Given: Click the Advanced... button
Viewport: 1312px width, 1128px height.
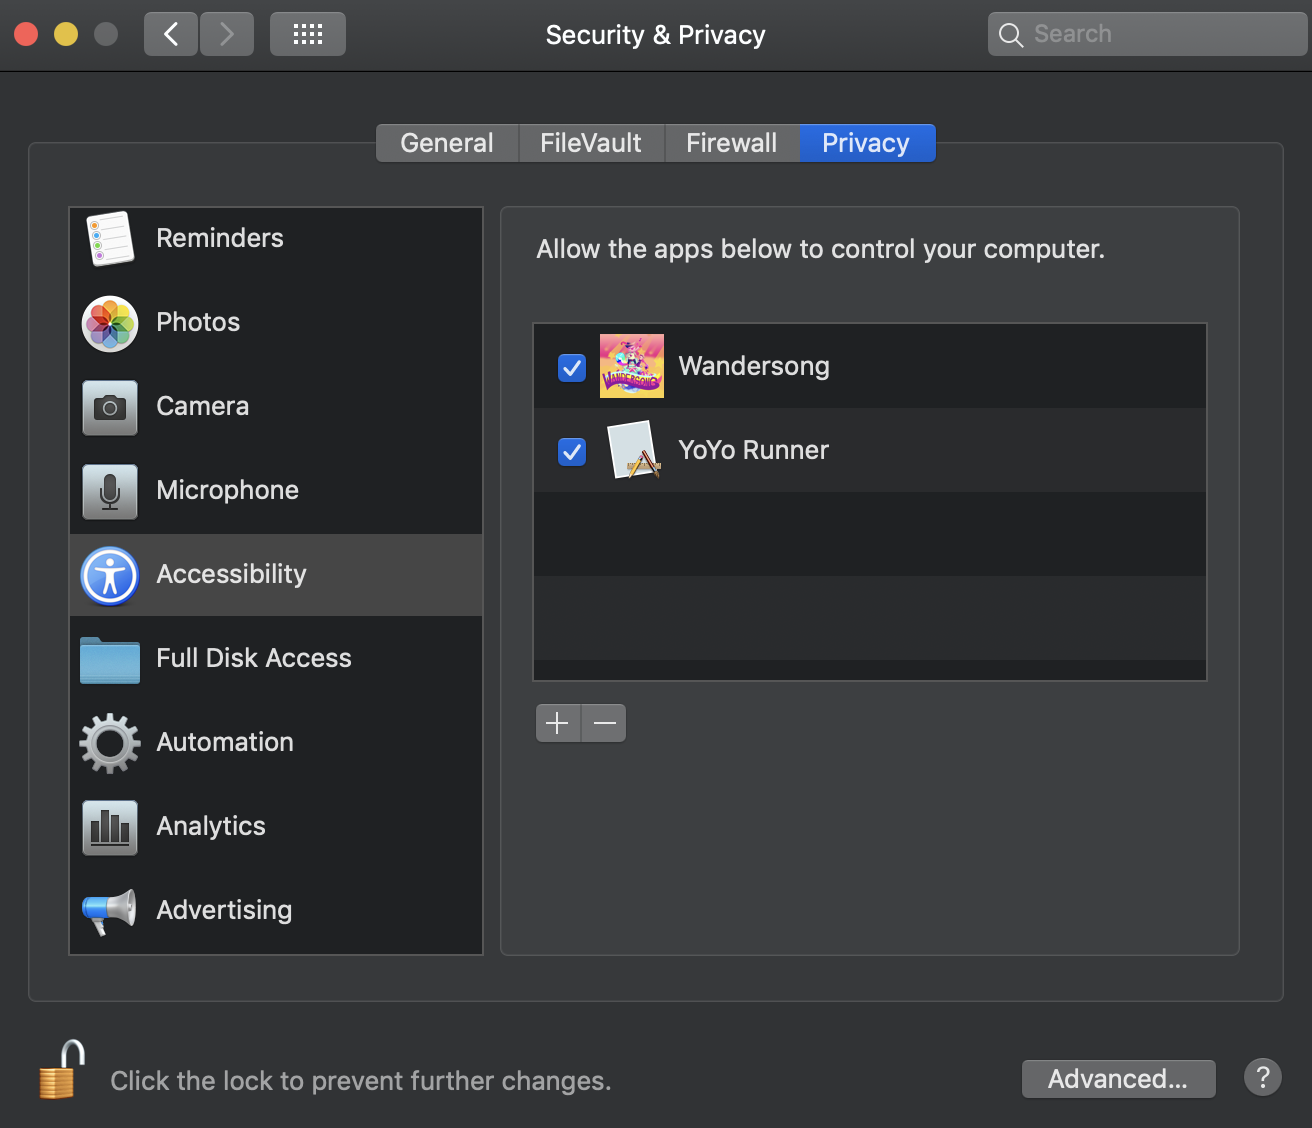Looking at the screenshot, I should pos(1118,1079).
